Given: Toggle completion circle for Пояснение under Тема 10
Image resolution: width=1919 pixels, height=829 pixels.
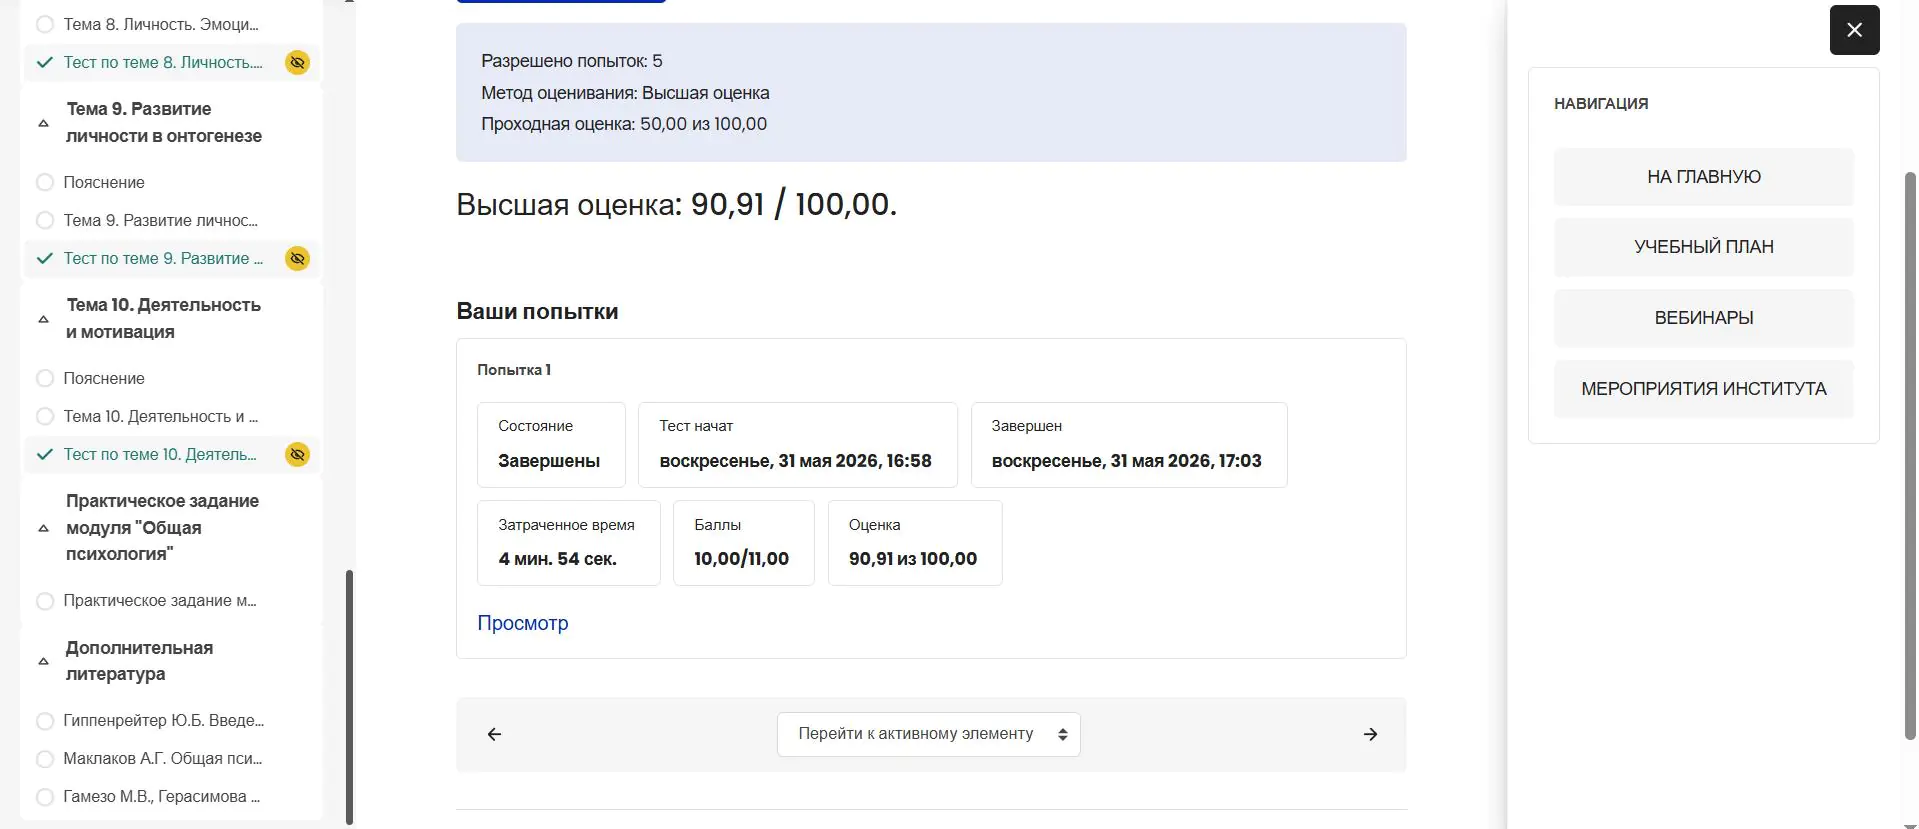Looking at the screenshot, I should [44, 378].
